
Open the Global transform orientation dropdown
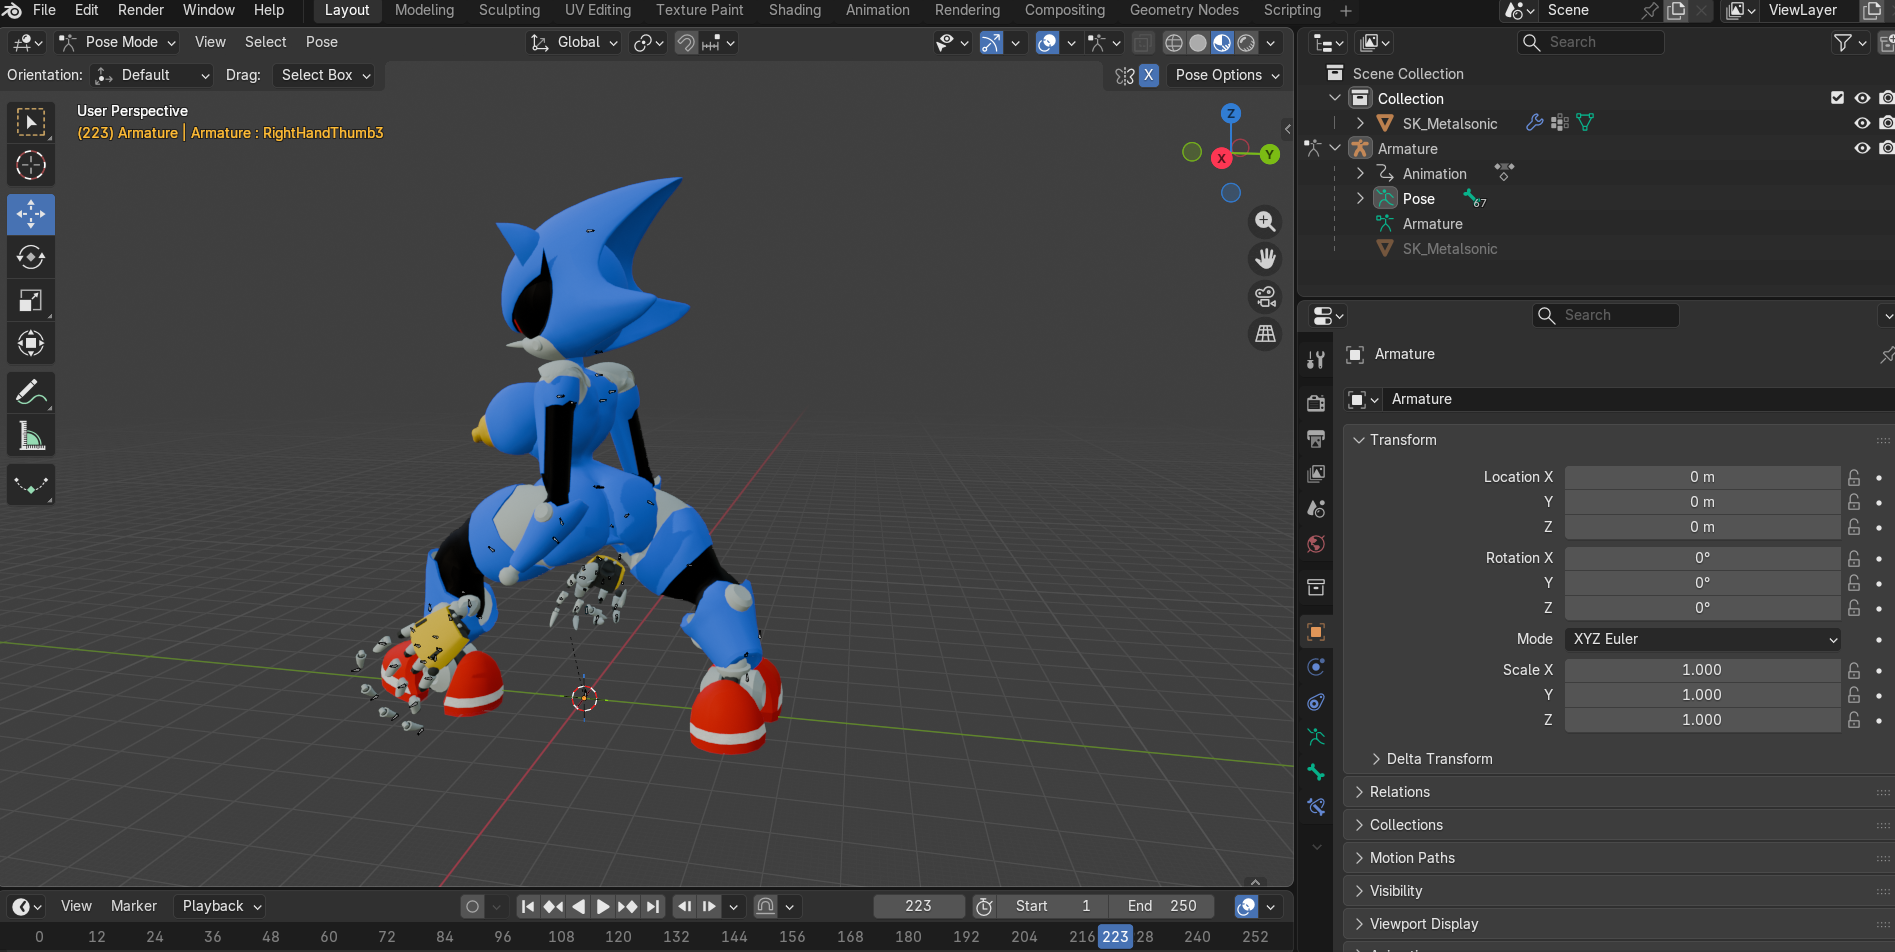[x=574, y=42]
